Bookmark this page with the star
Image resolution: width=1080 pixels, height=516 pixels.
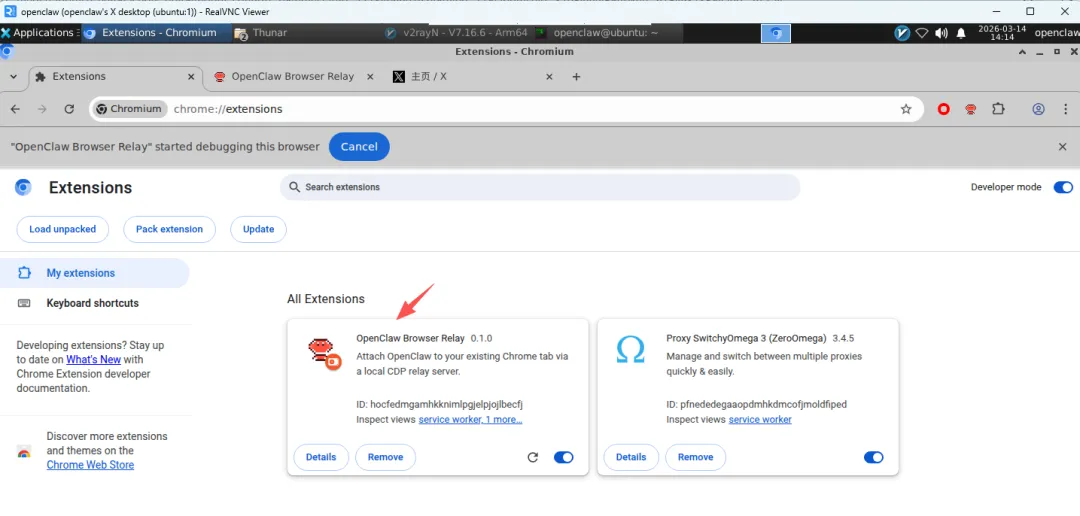pyautogui.click(x=906, y=109)
